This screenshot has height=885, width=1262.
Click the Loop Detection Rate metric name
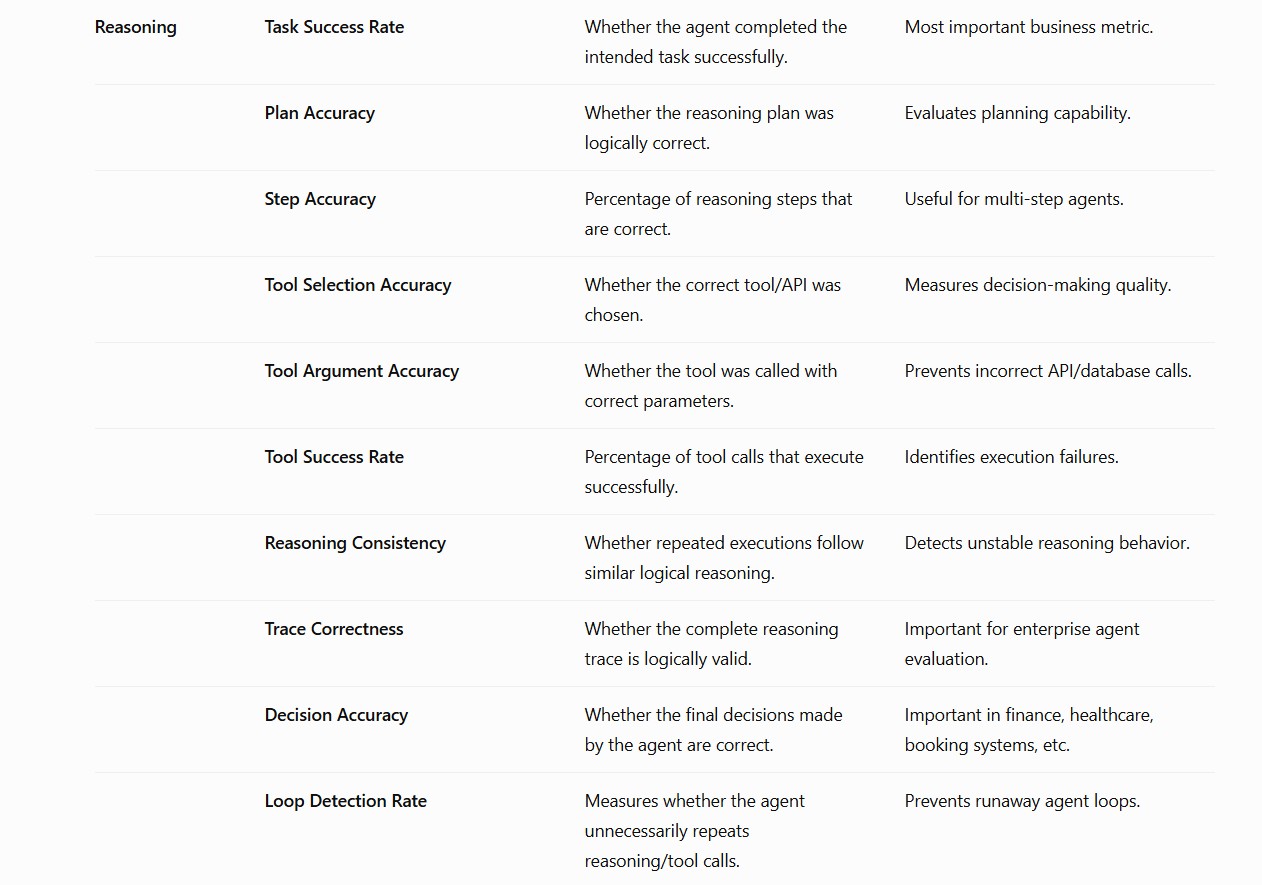click(x=346, y=802)
